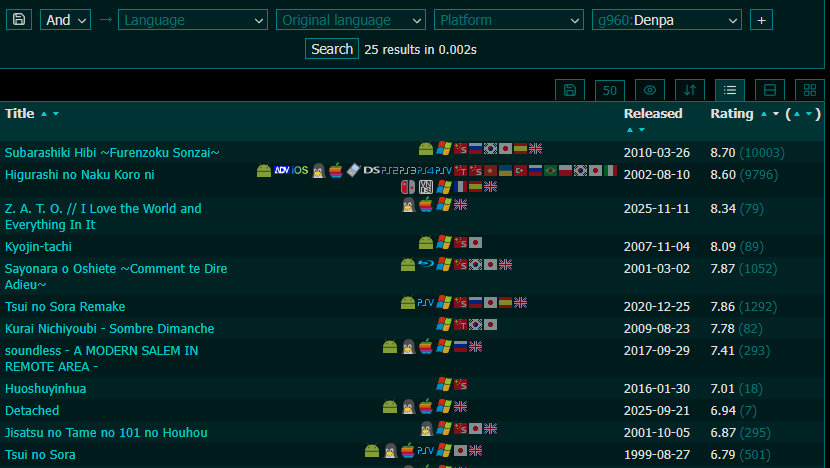This screenshot has height=468, width=830.
Task: Sort Released column descending
Action: [642, 130]
